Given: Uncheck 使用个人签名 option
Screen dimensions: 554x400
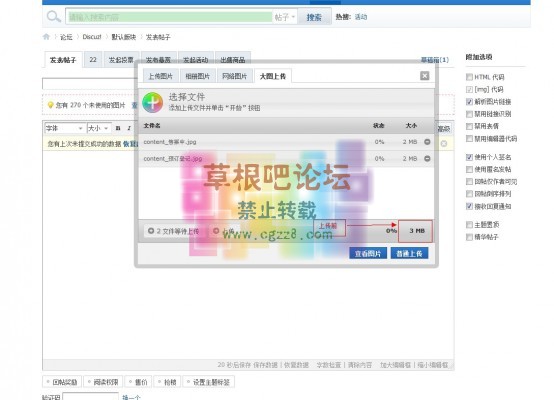Looking at the screenshot, I should [x=469, y=157].
